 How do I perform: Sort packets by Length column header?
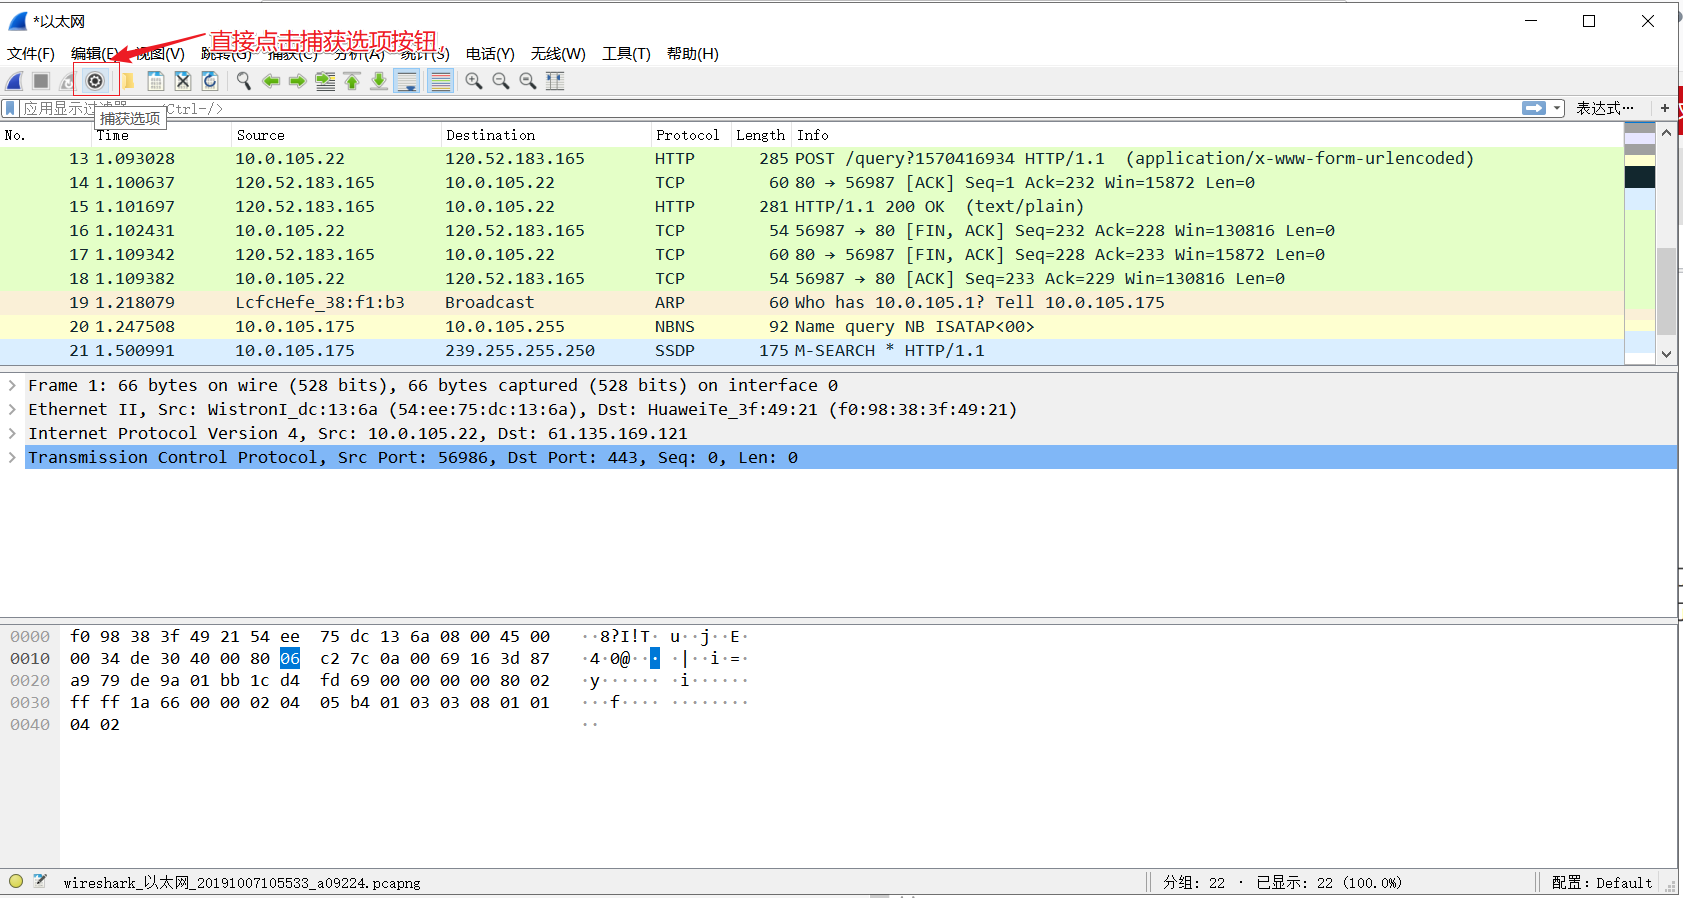761,135
